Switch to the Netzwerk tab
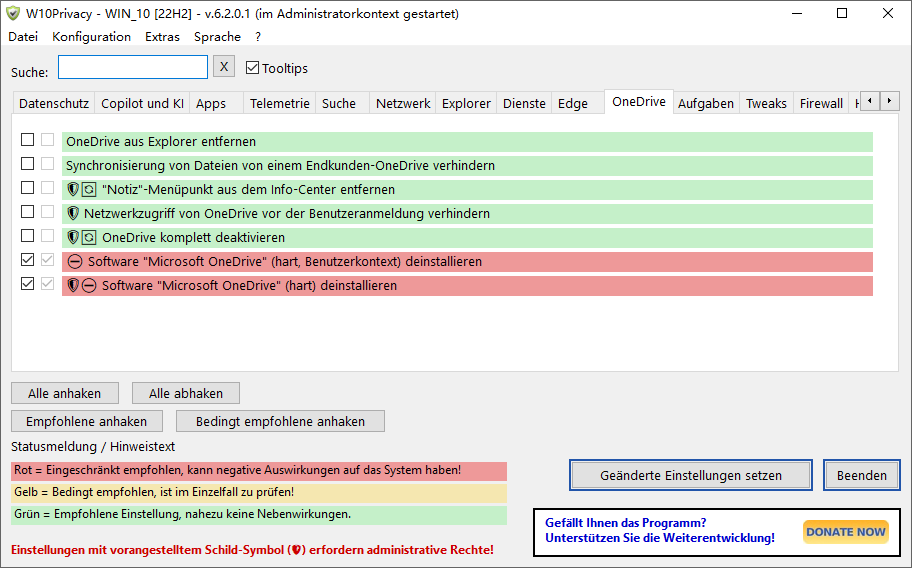 [x=403, y=103]
